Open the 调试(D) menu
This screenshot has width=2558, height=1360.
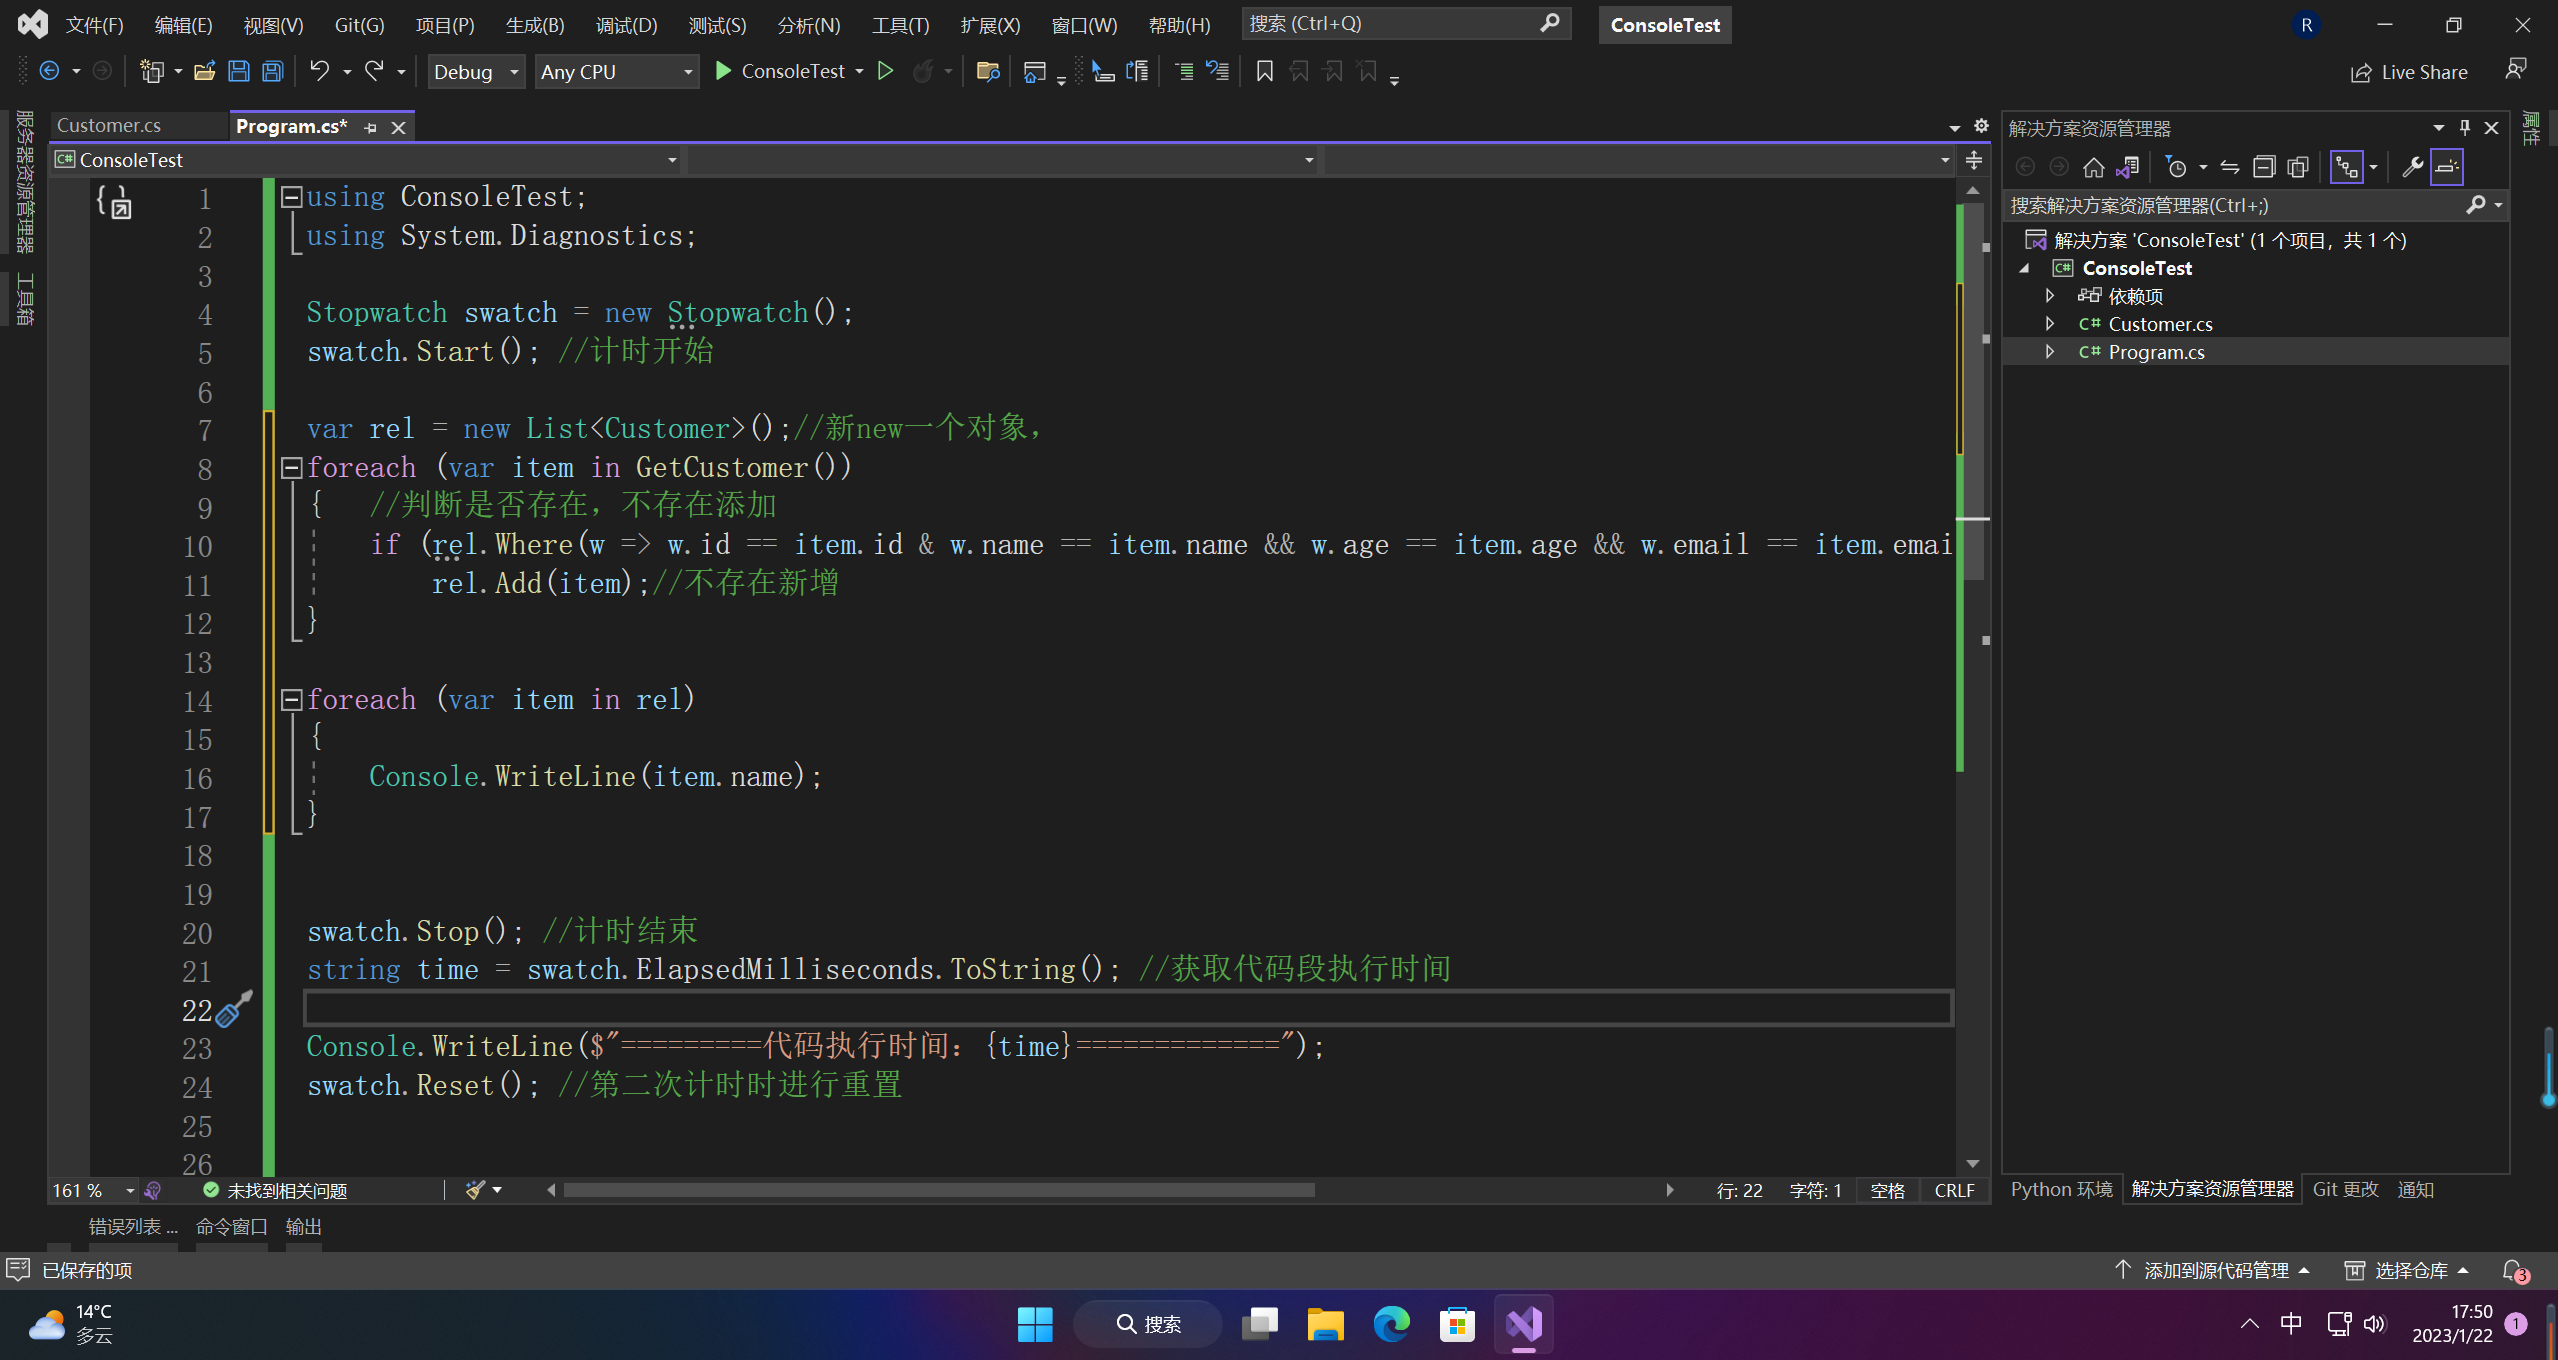626,25
